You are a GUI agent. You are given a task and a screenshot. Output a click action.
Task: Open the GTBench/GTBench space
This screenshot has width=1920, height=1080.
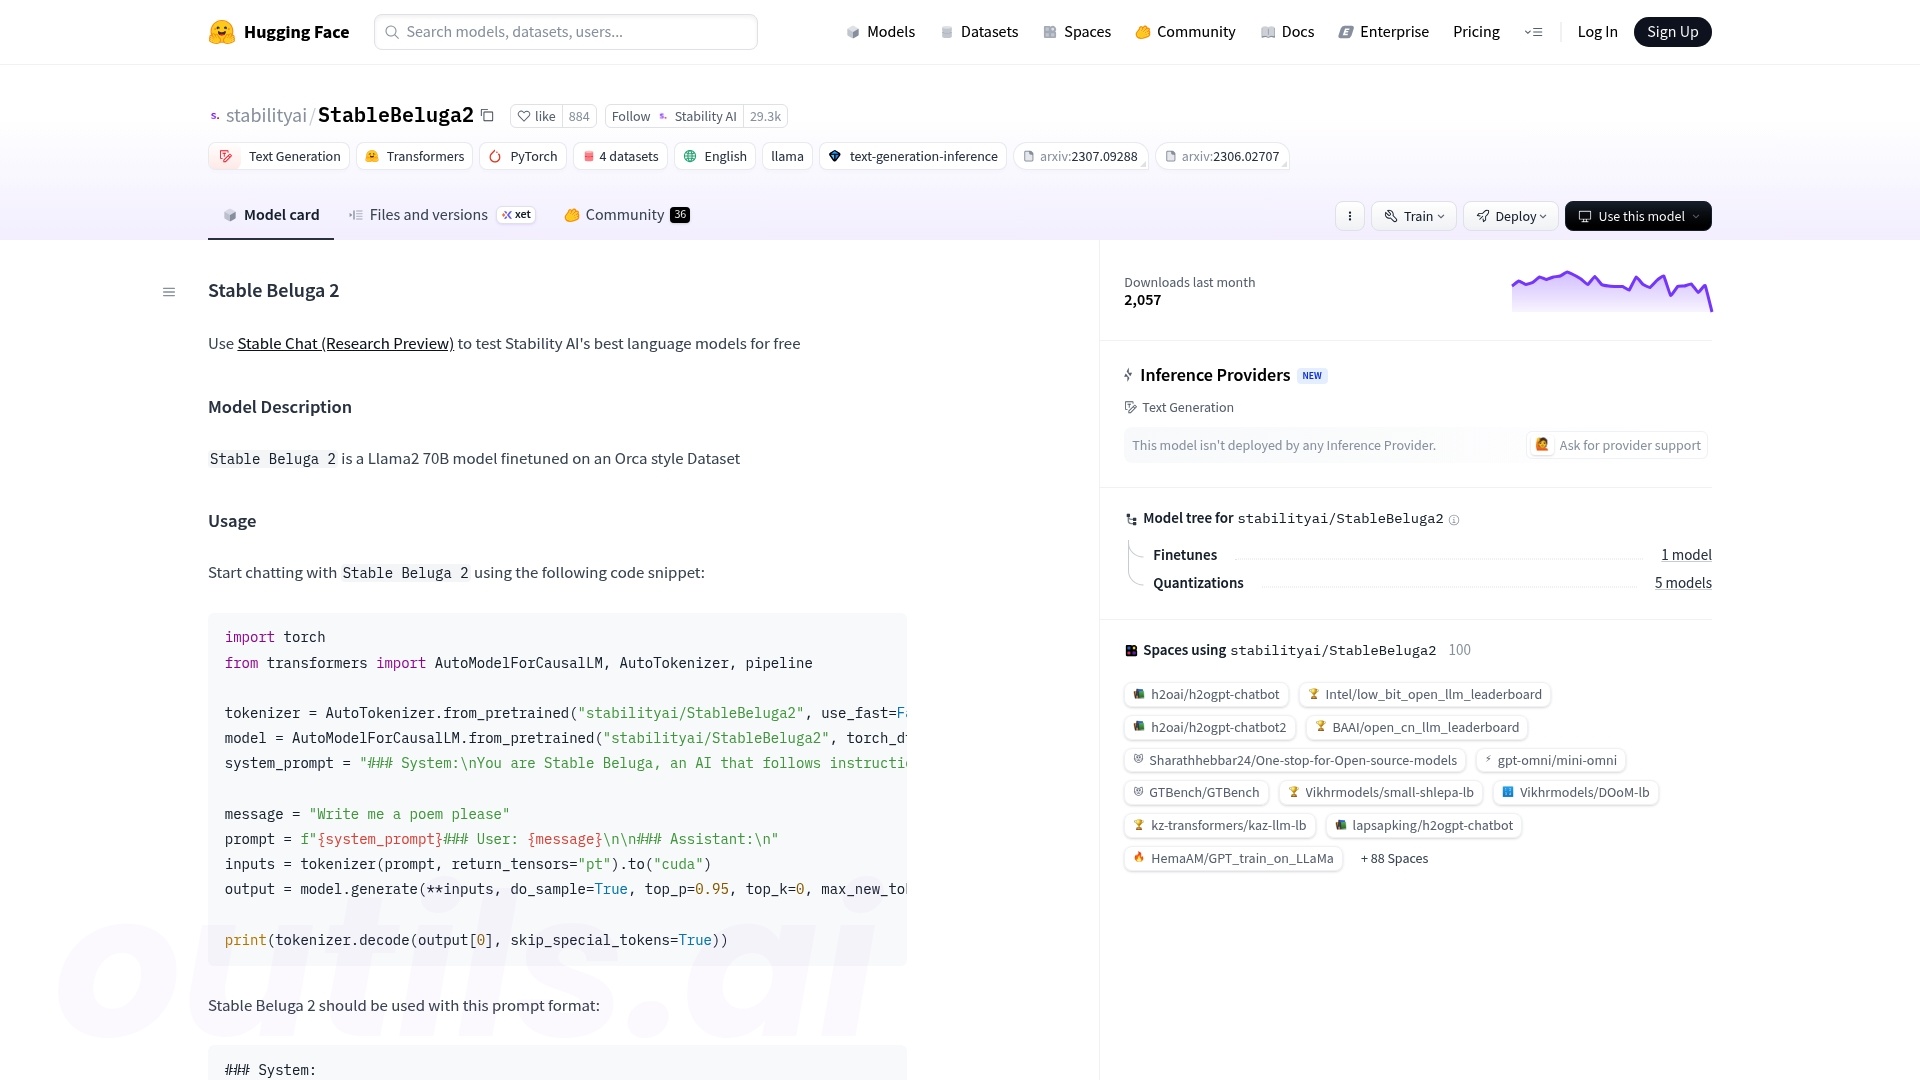coord(1196,792)
